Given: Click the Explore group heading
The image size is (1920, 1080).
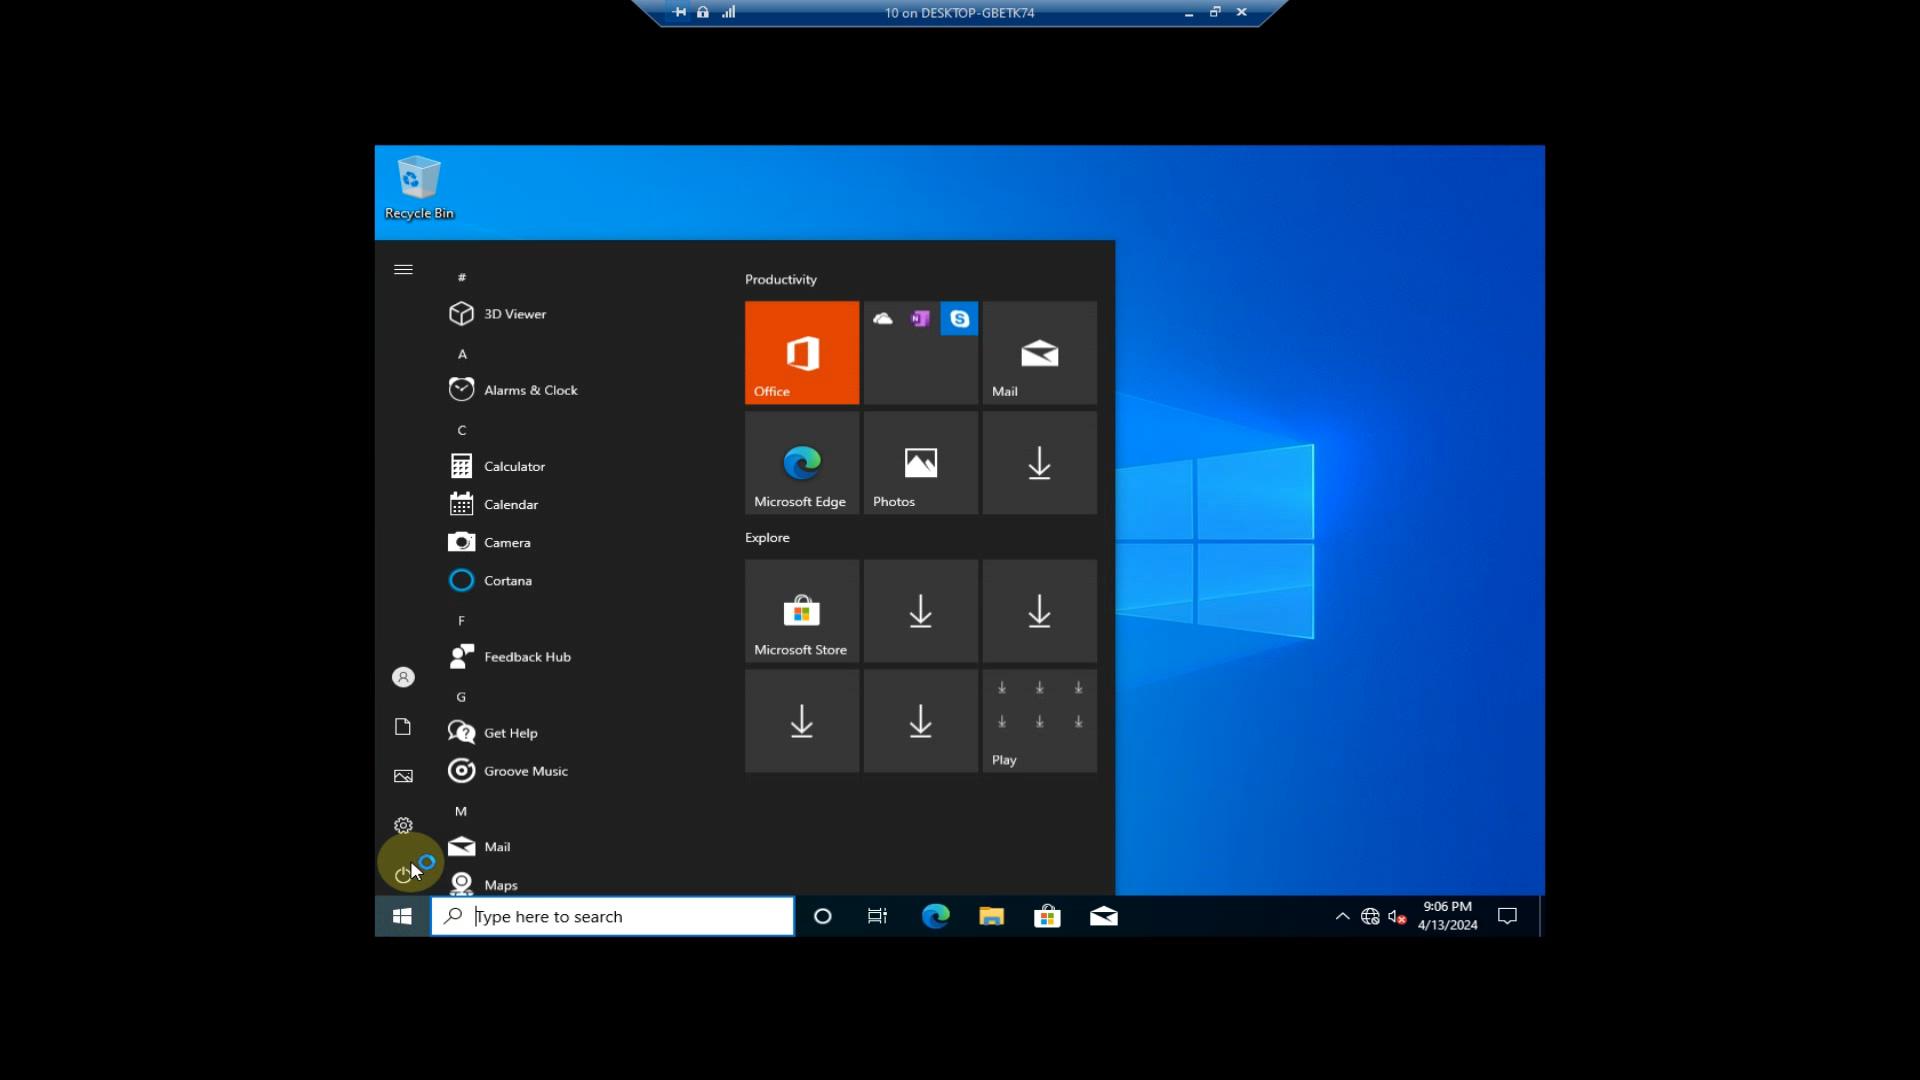Looking at the screenshot, I should (x=767, y=537).
